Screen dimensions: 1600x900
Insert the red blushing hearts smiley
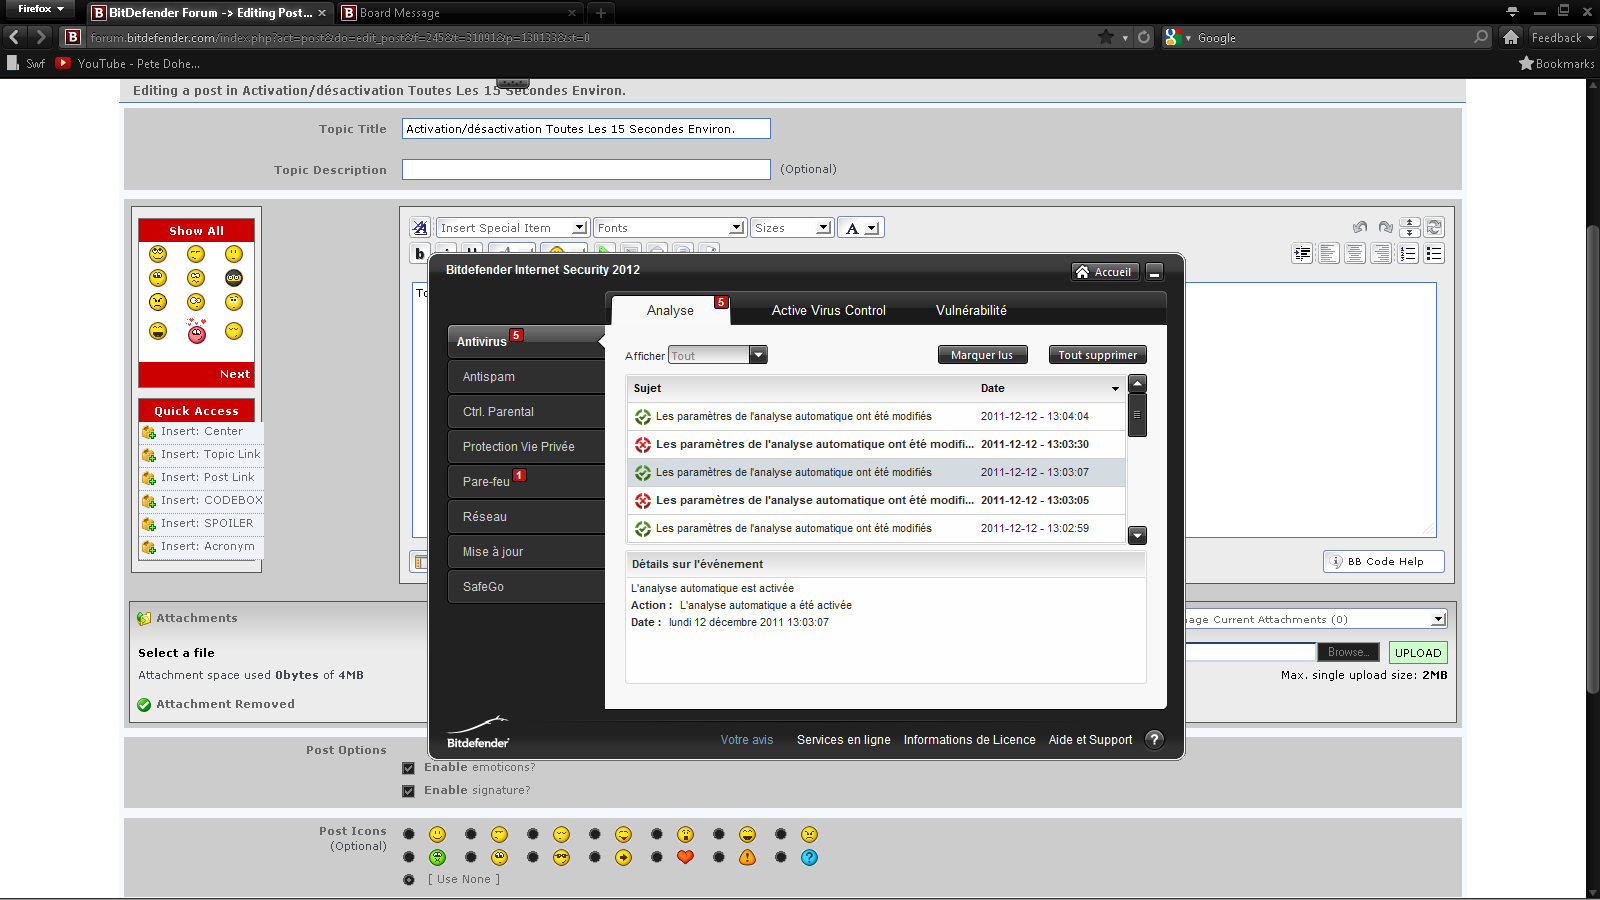click(x=196, y=331)
